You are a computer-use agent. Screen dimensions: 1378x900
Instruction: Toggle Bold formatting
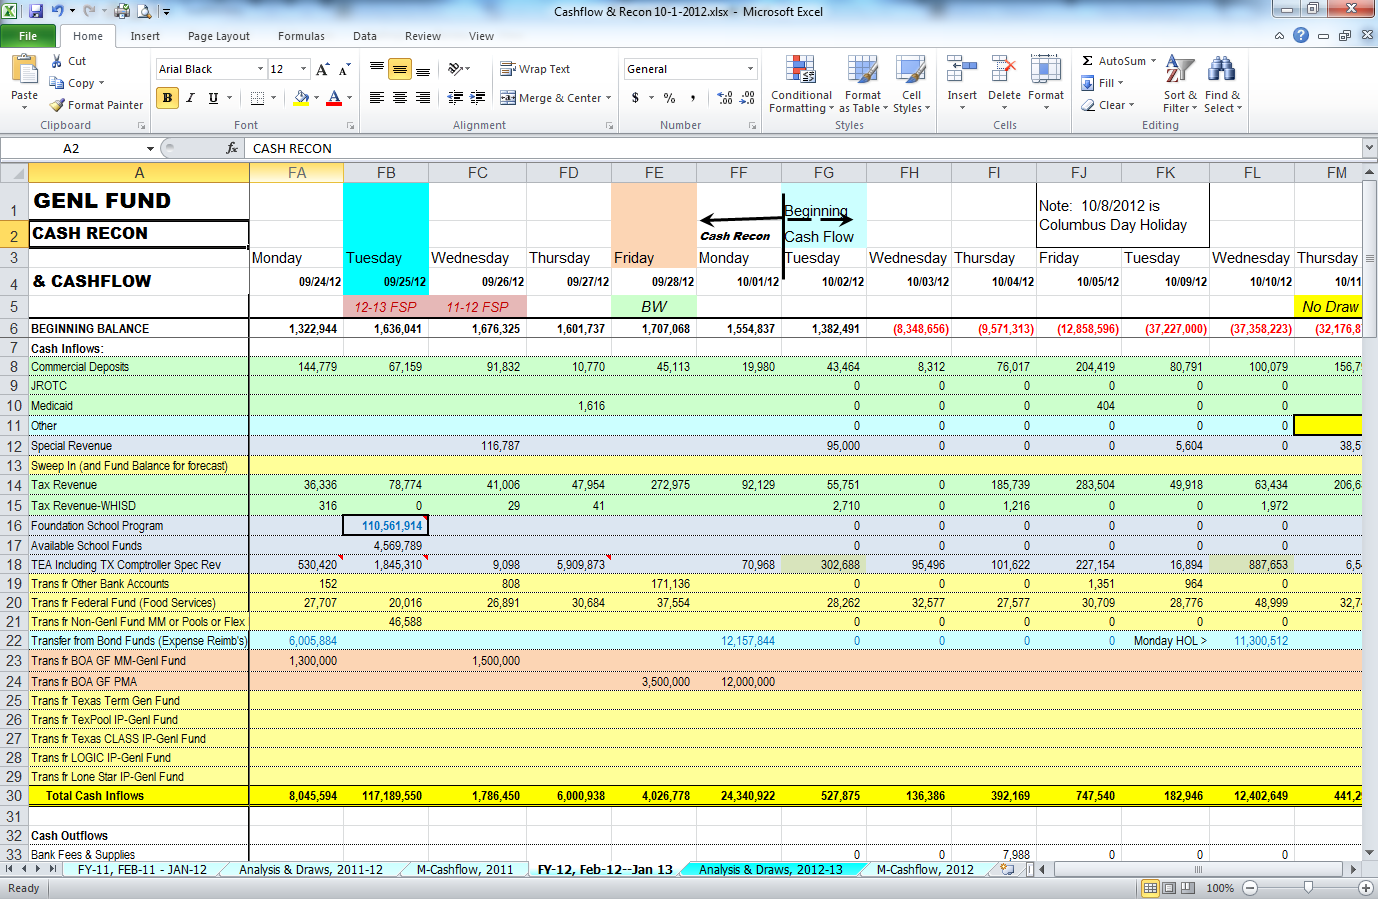(167, 98)
